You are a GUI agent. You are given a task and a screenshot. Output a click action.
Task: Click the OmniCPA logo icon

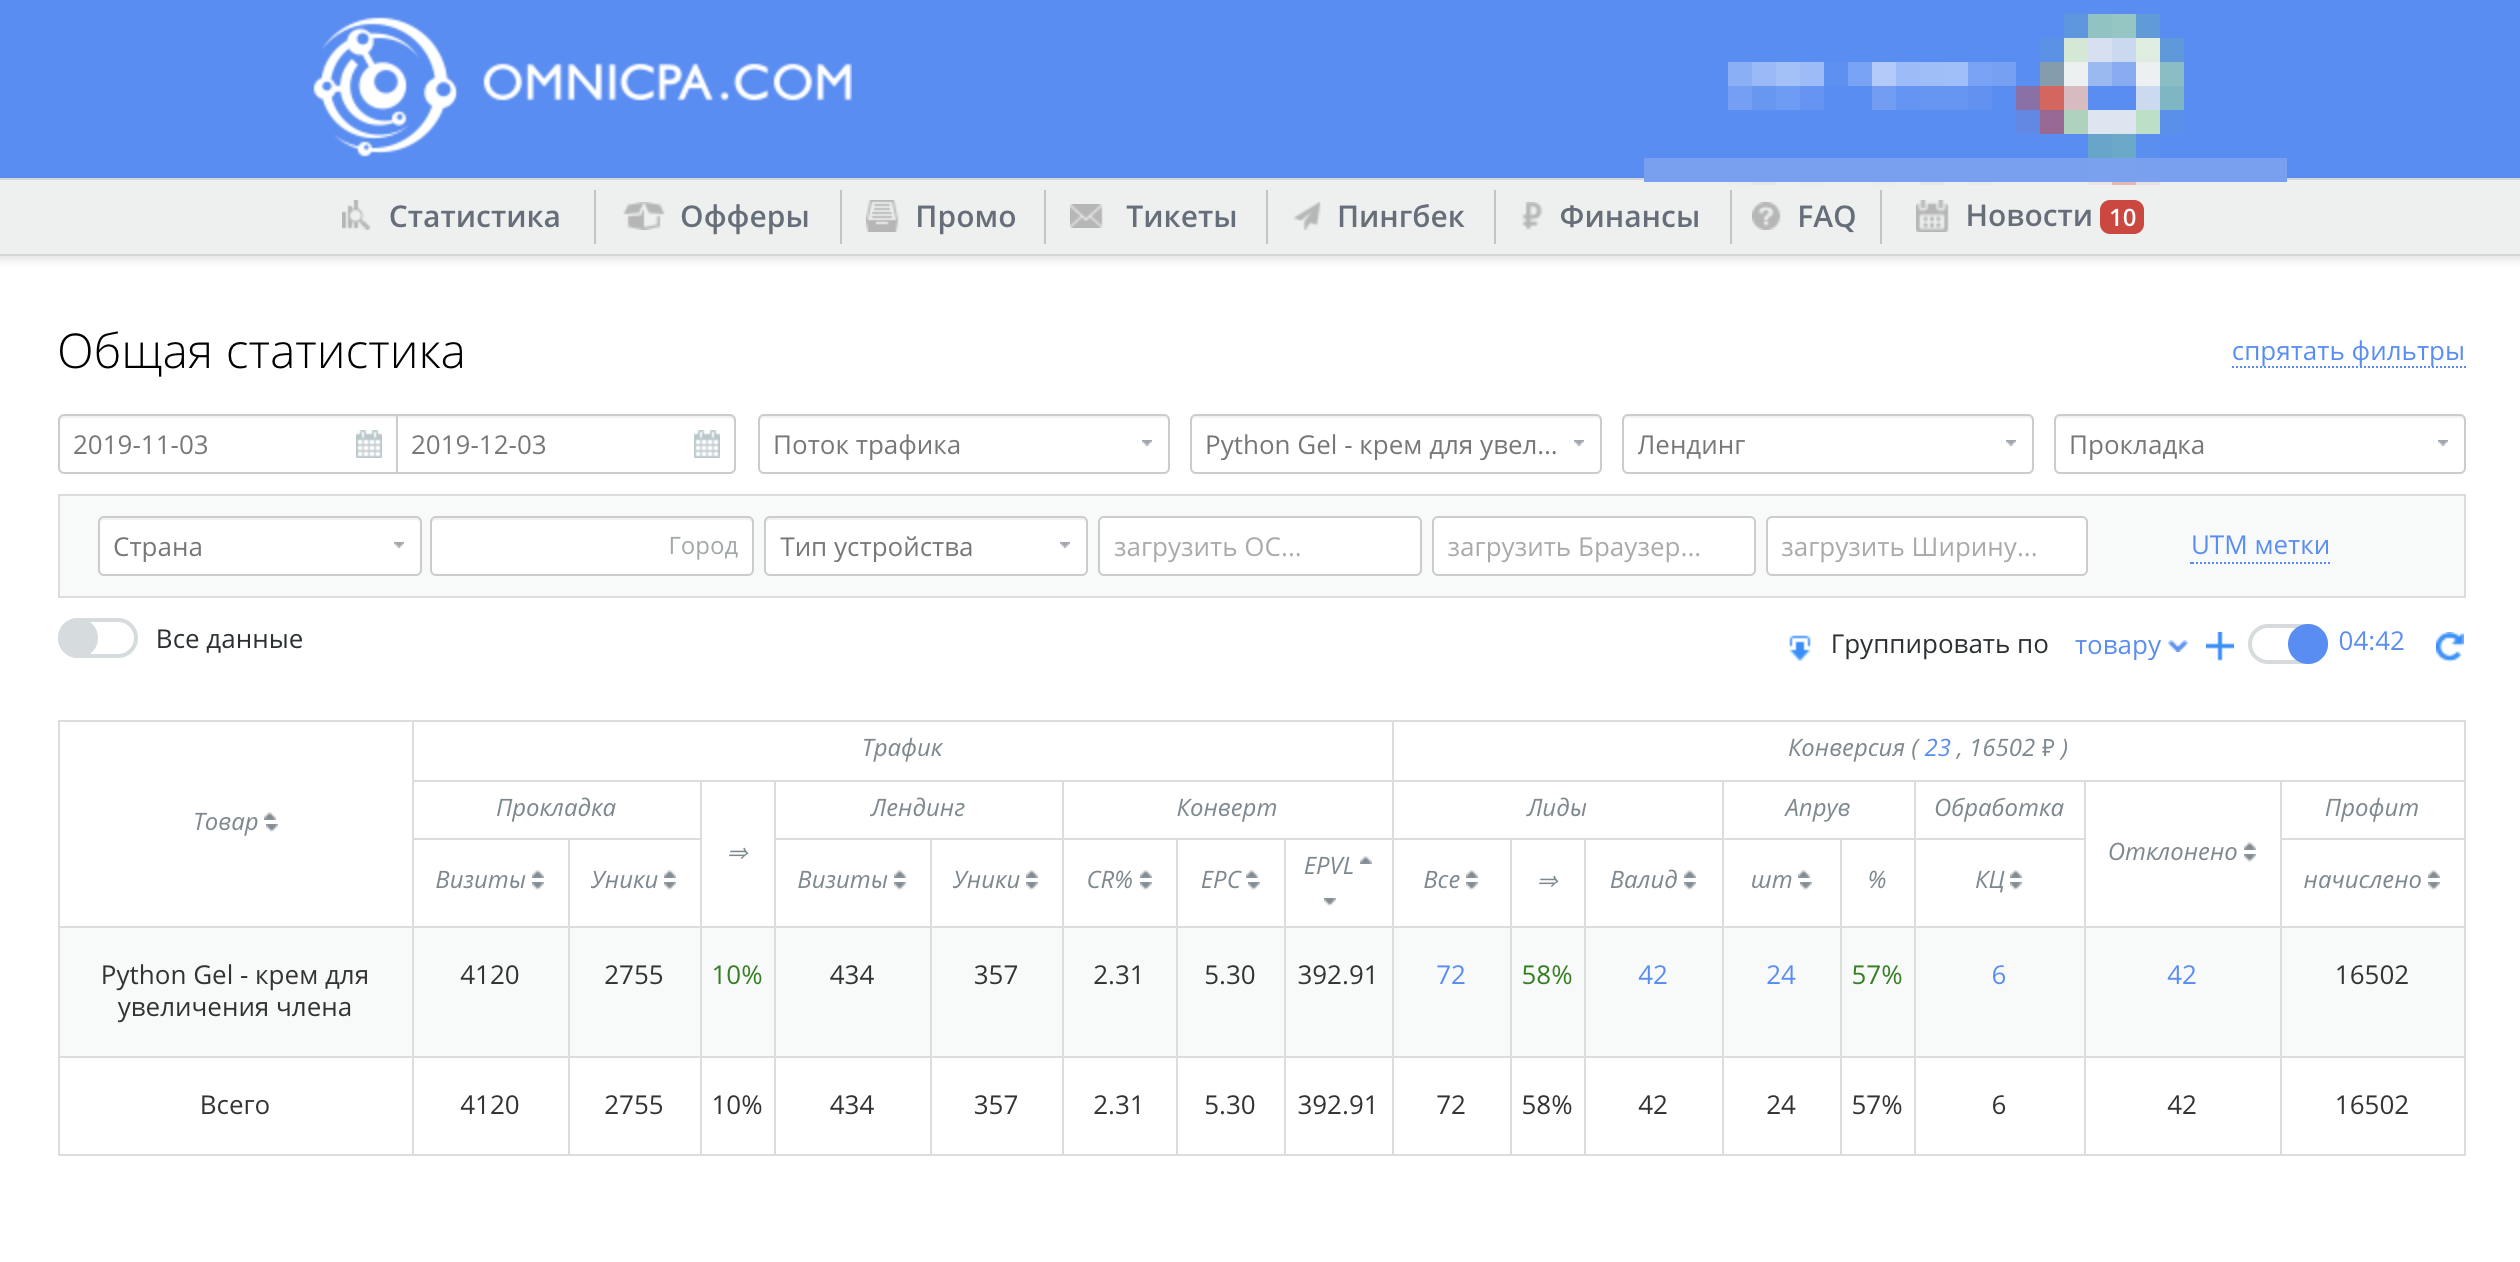tap(384, 85)
